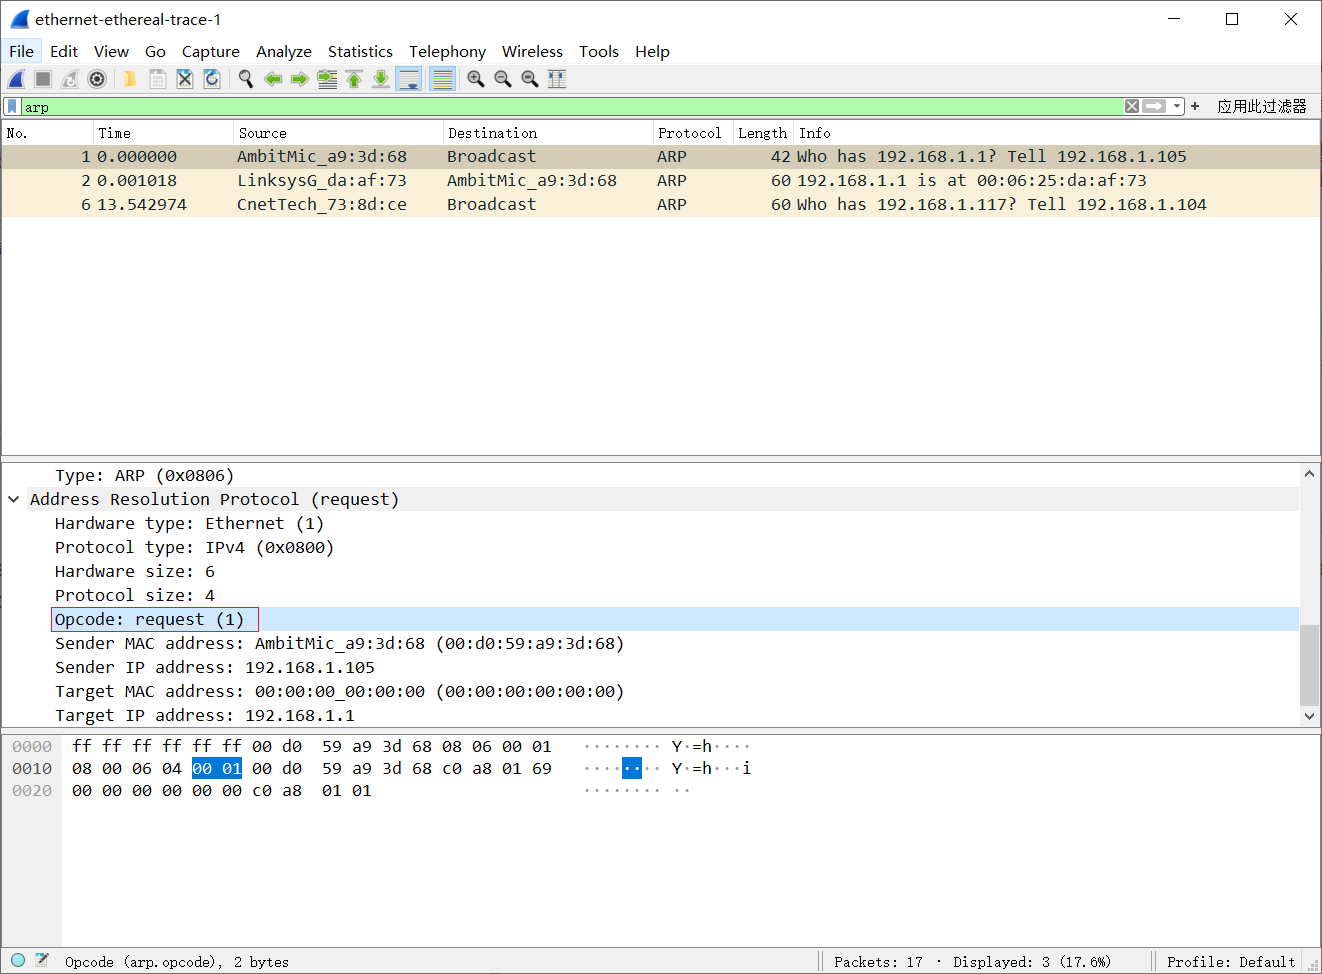Click the 应用此过滤器 filter button
The width and height of the screenshot is (1322, 974).
[x=1262, y=106]
